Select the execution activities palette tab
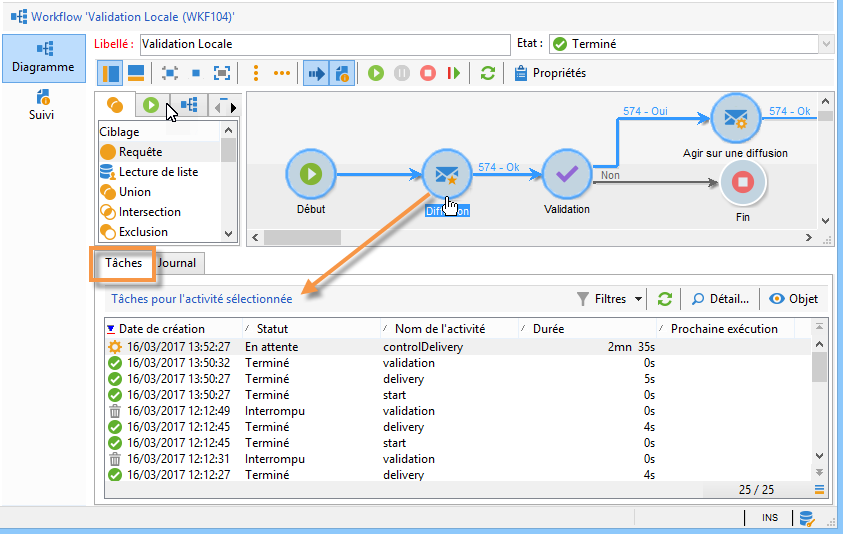The height and width of the screenshot is (546, 852). point(151,105)
